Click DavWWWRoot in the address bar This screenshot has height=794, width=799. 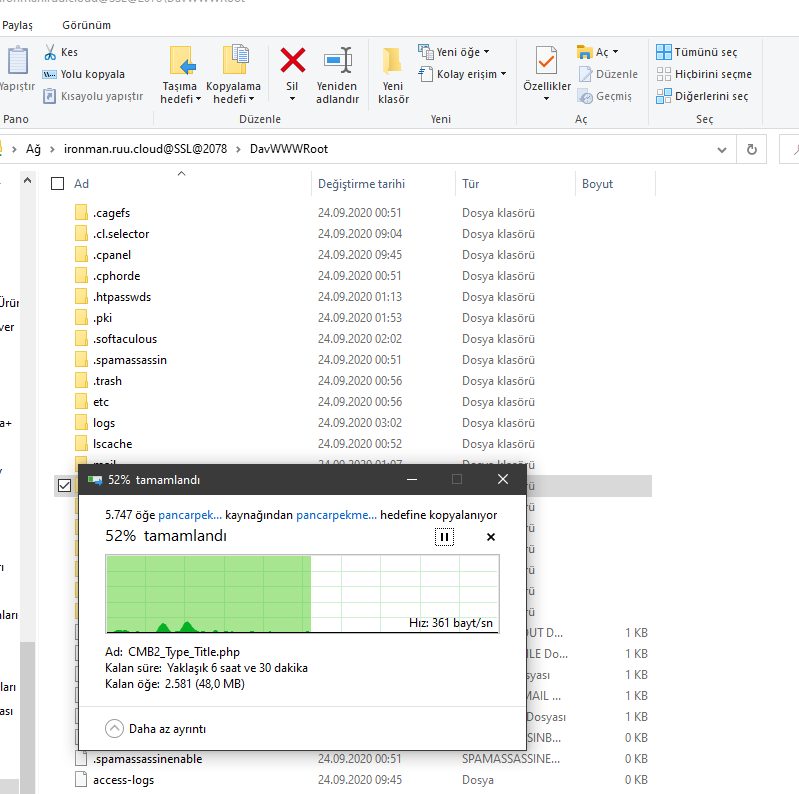click(x=289, y=149)
